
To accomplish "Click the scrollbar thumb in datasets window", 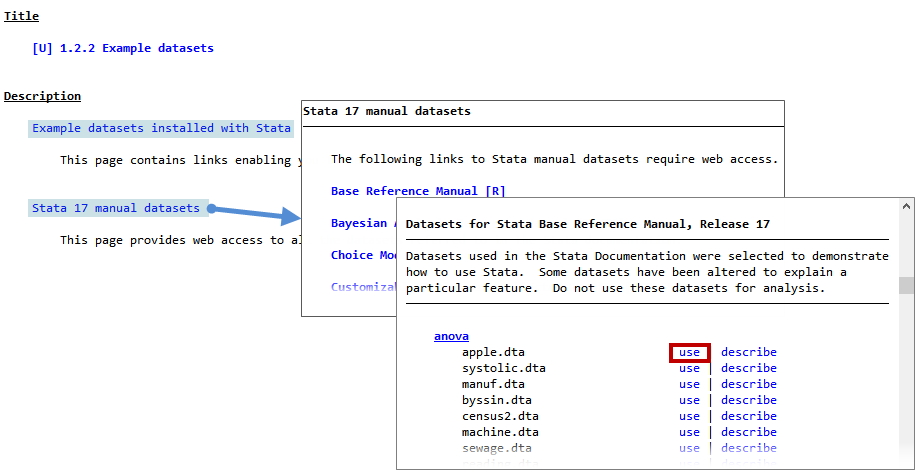I will click(906, 286).
